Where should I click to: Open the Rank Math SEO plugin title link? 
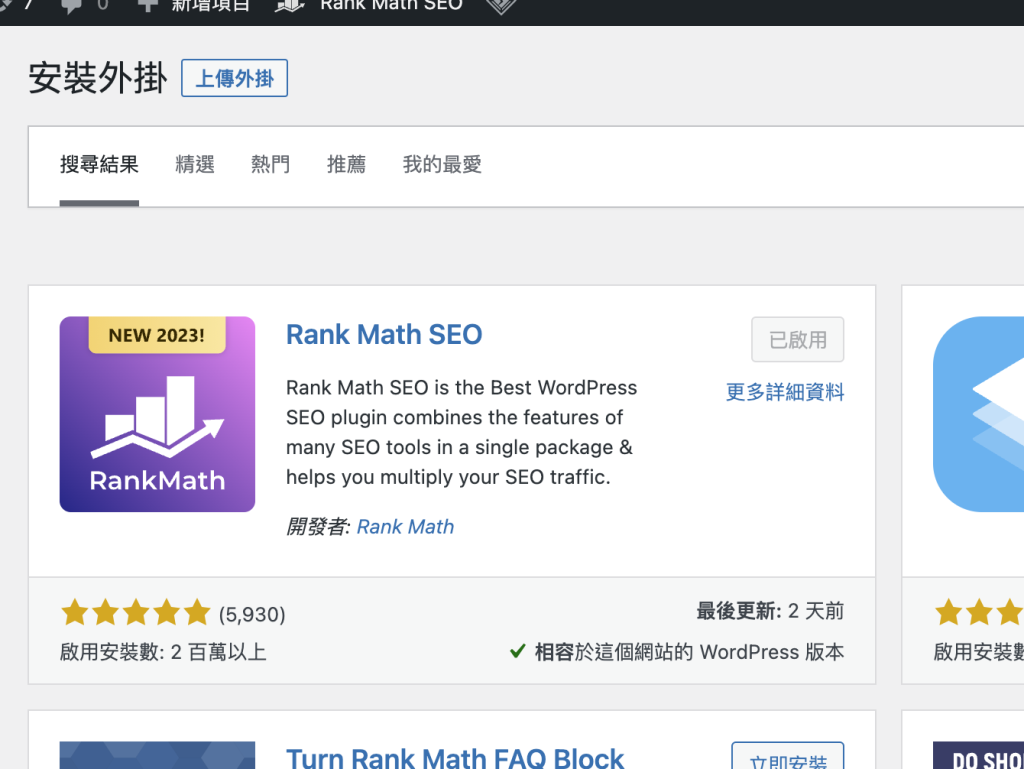pos(384,334)
